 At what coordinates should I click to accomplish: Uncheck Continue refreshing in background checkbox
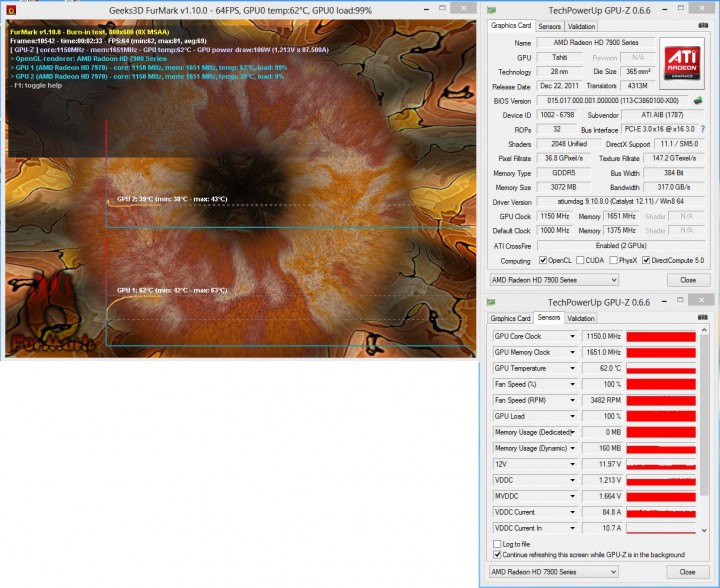point(497,554)
